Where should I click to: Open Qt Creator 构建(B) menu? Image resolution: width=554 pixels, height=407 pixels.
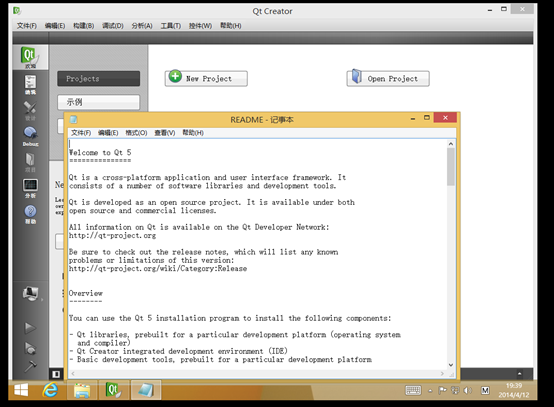[84, 25]
